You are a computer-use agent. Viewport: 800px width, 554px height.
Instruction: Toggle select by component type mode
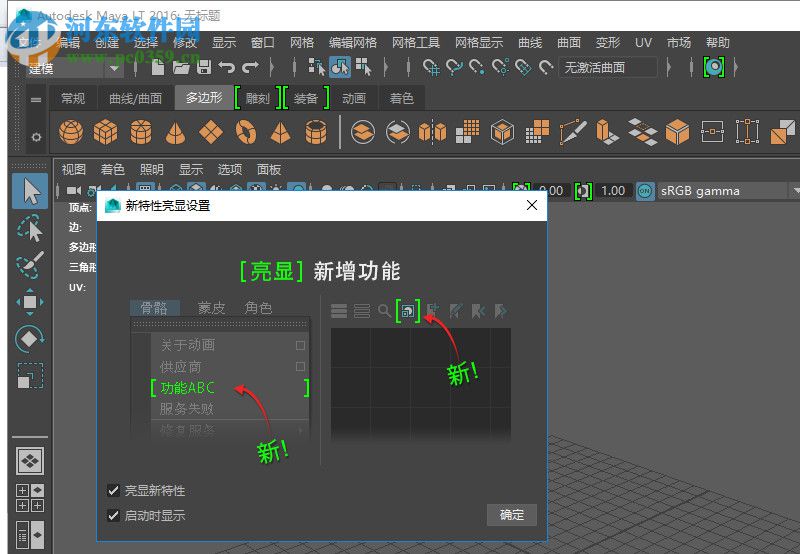pyautogui.click(x=364, y=67)
